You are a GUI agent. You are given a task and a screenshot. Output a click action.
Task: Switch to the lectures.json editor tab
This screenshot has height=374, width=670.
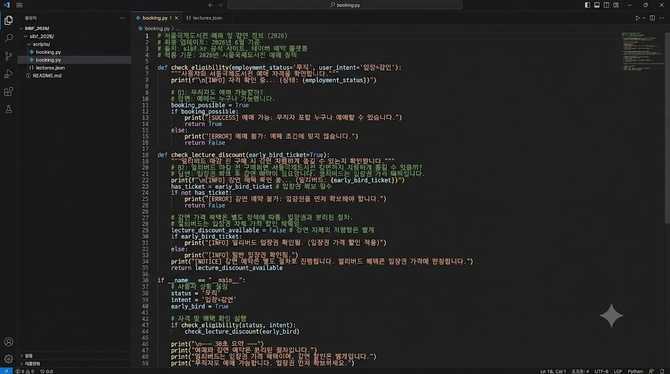tap(205, 18)
